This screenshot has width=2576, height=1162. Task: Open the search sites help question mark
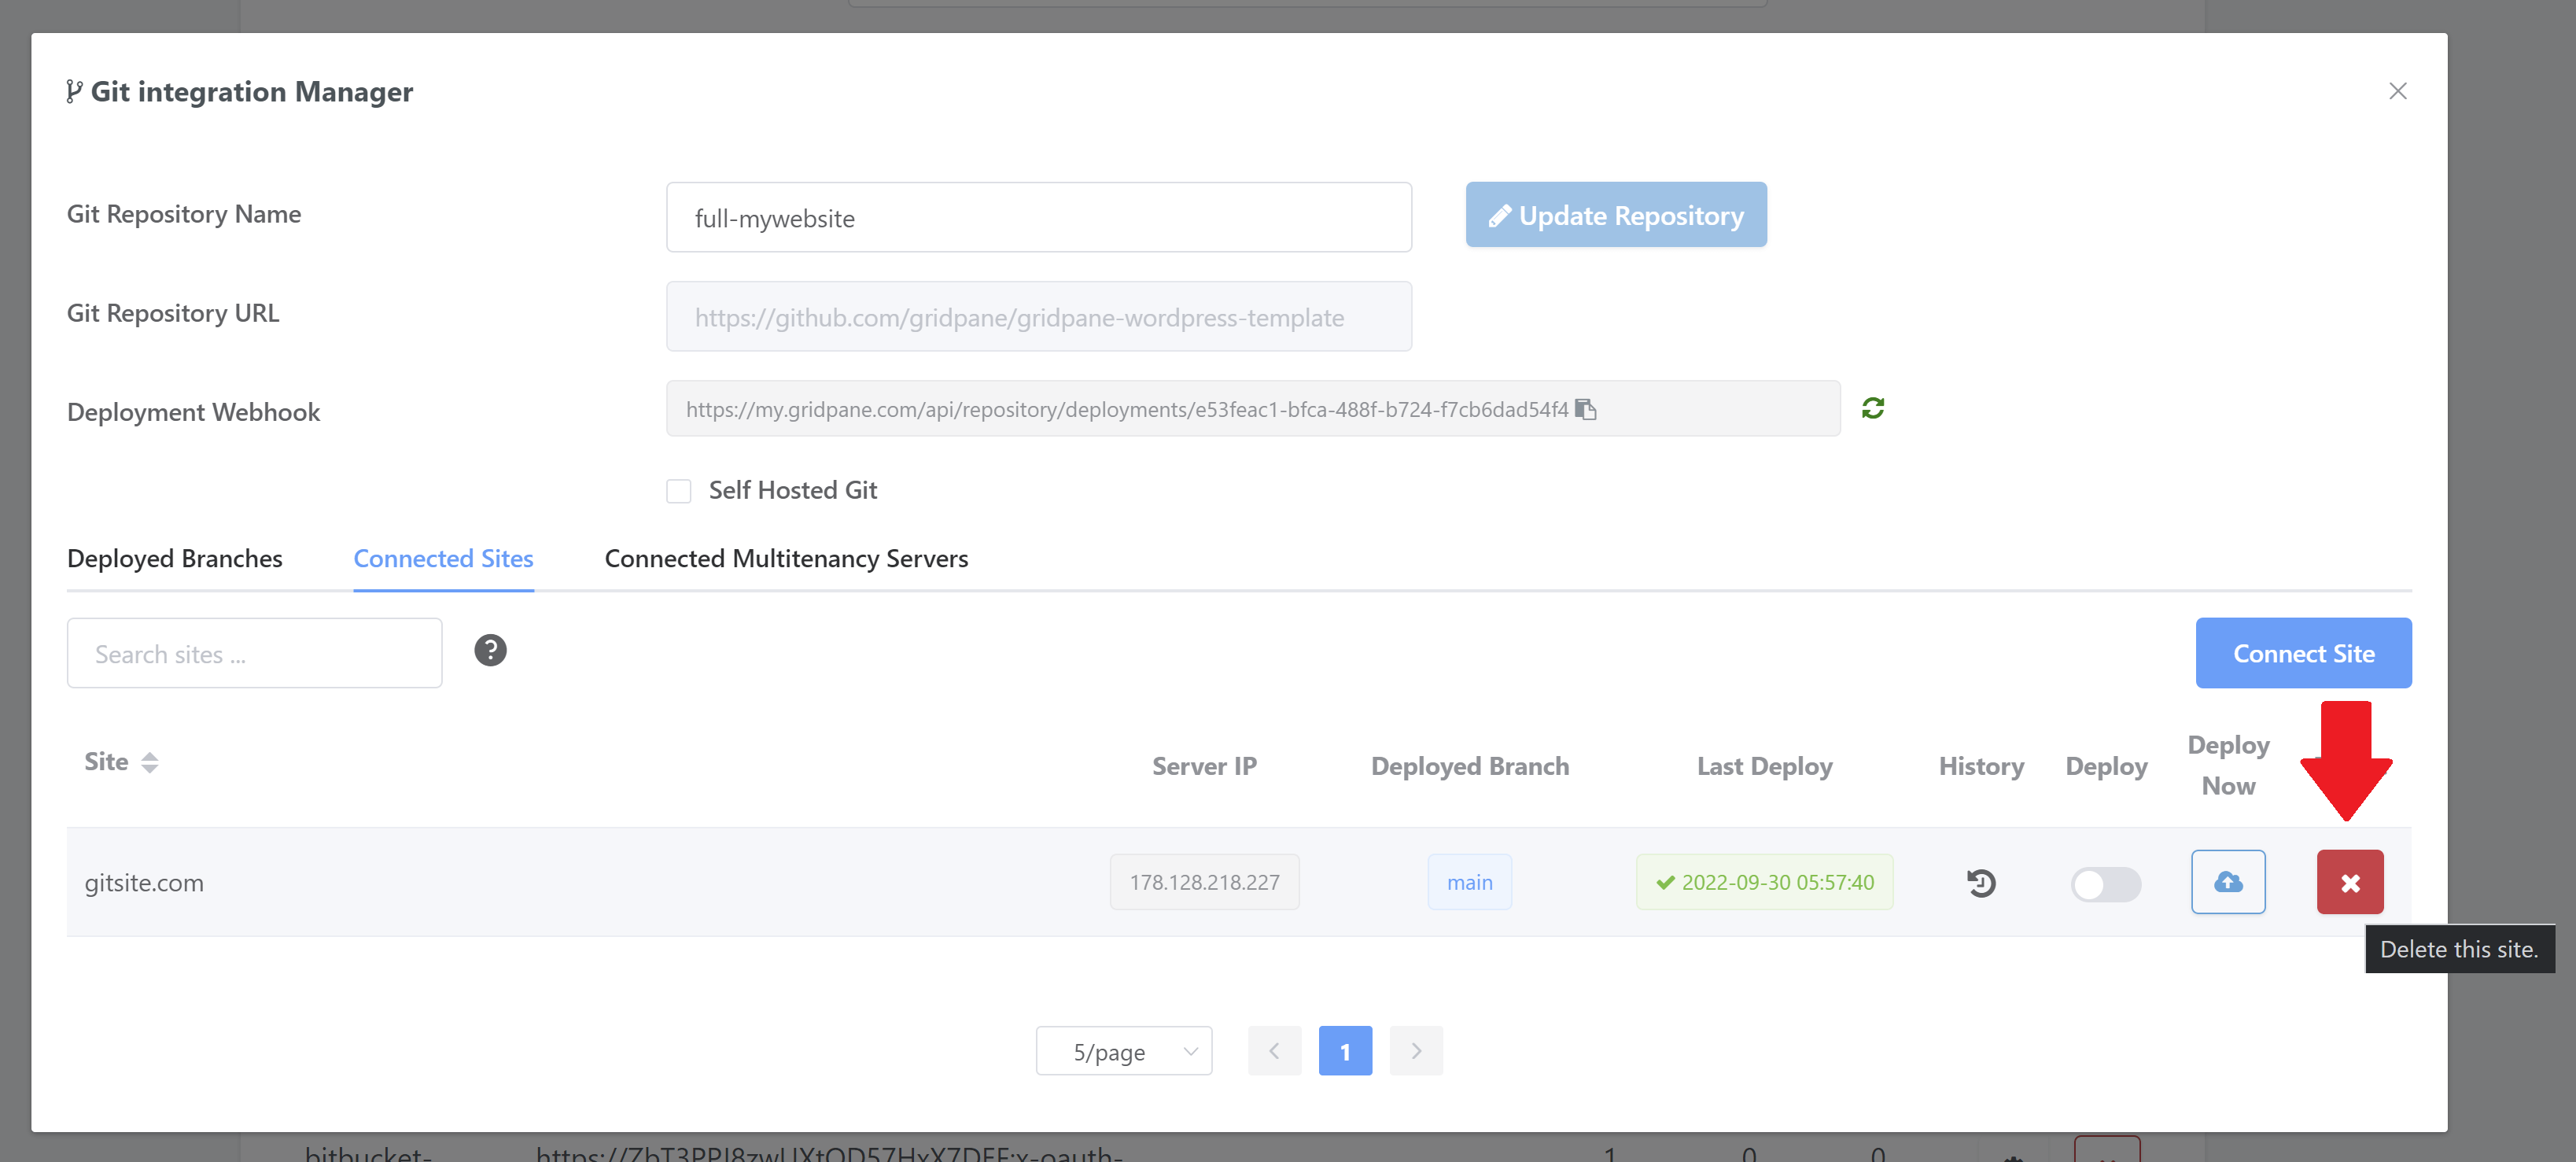coord(490,651)
